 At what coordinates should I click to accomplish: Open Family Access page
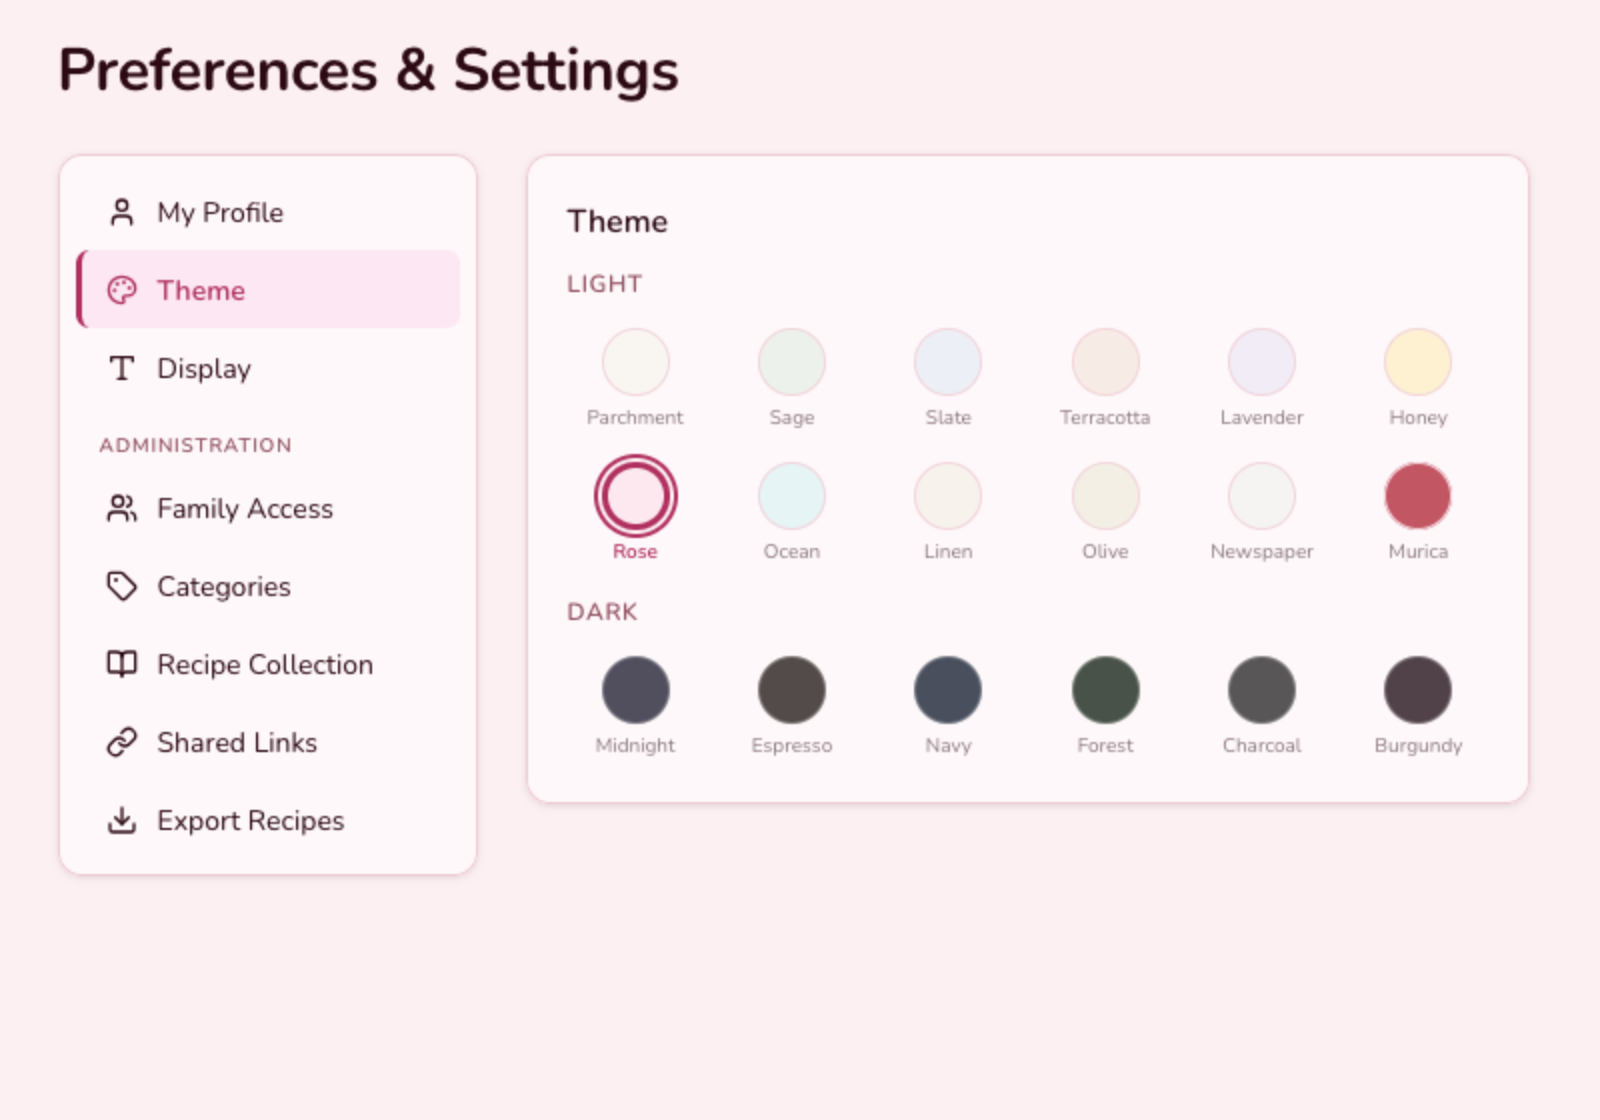(268, 508)
